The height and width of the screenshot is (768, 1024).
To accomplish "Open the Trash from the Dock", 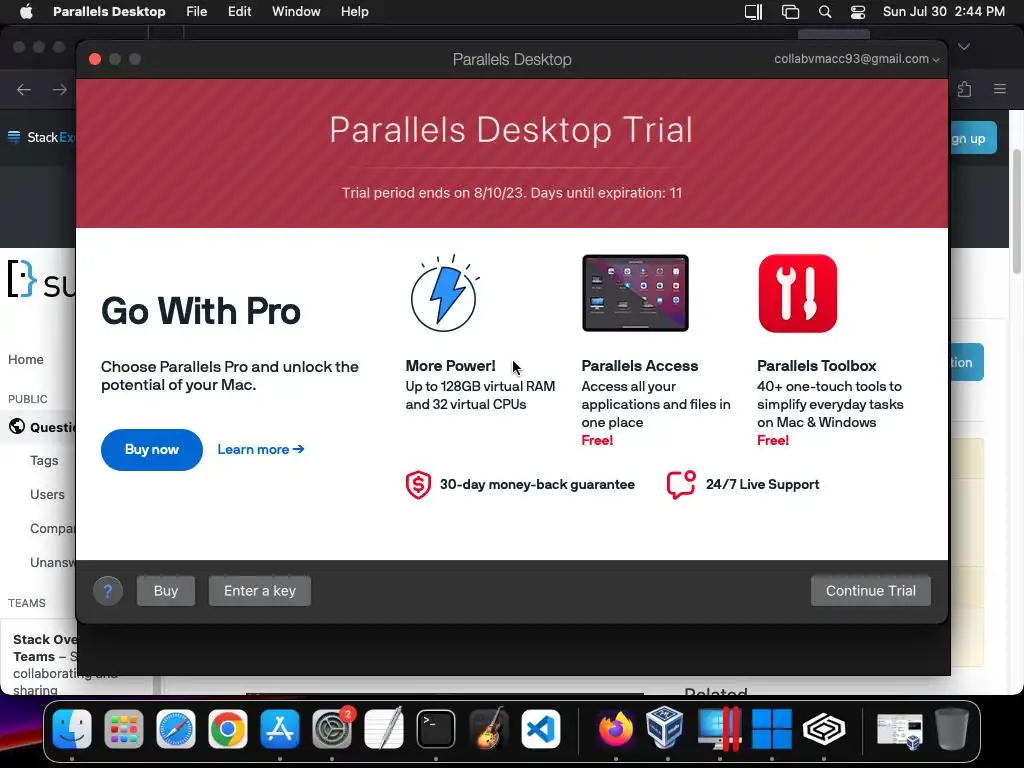I will pos(952,729).
